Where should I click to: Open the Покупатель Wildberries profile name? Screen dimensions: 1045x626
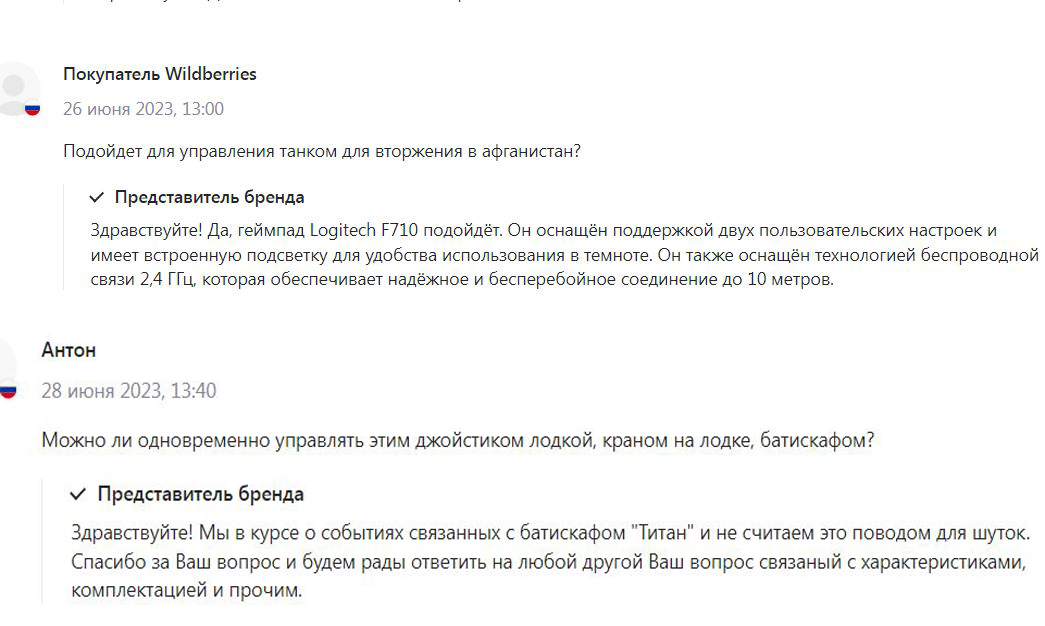click(160, 74)
